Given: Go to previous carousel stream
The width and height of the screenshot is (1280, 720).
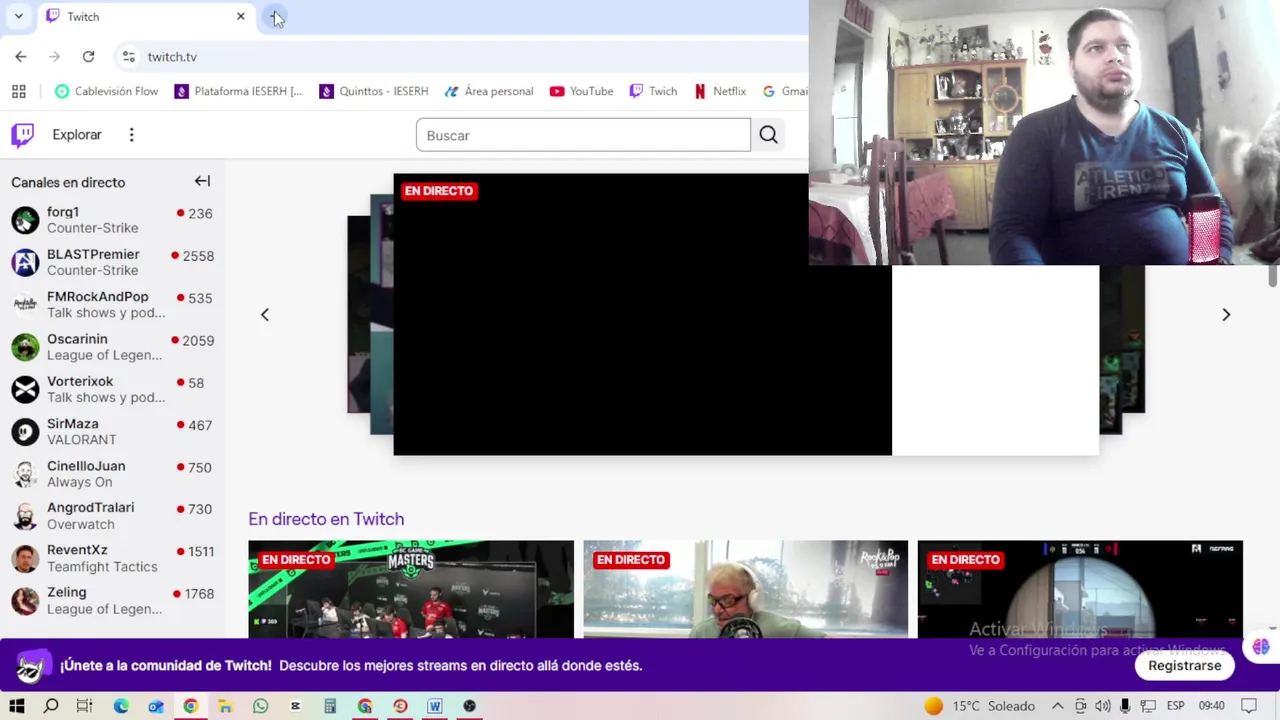Looking at the screenshot, I should tap(265, 315).
